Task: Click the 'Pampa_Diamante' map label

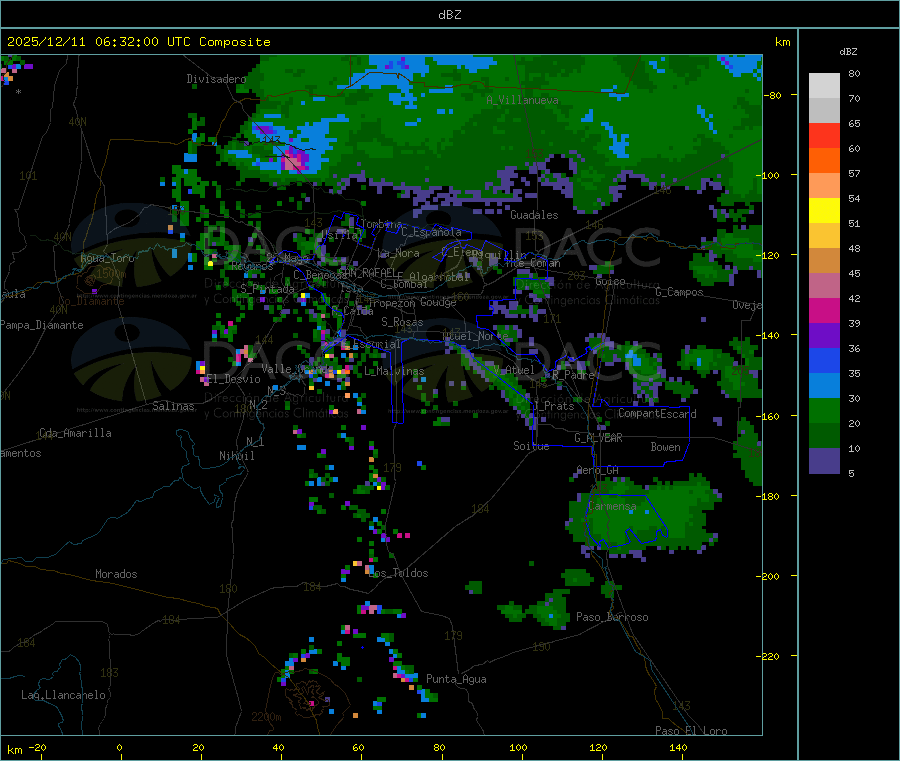Action: [x=42, y=325]
